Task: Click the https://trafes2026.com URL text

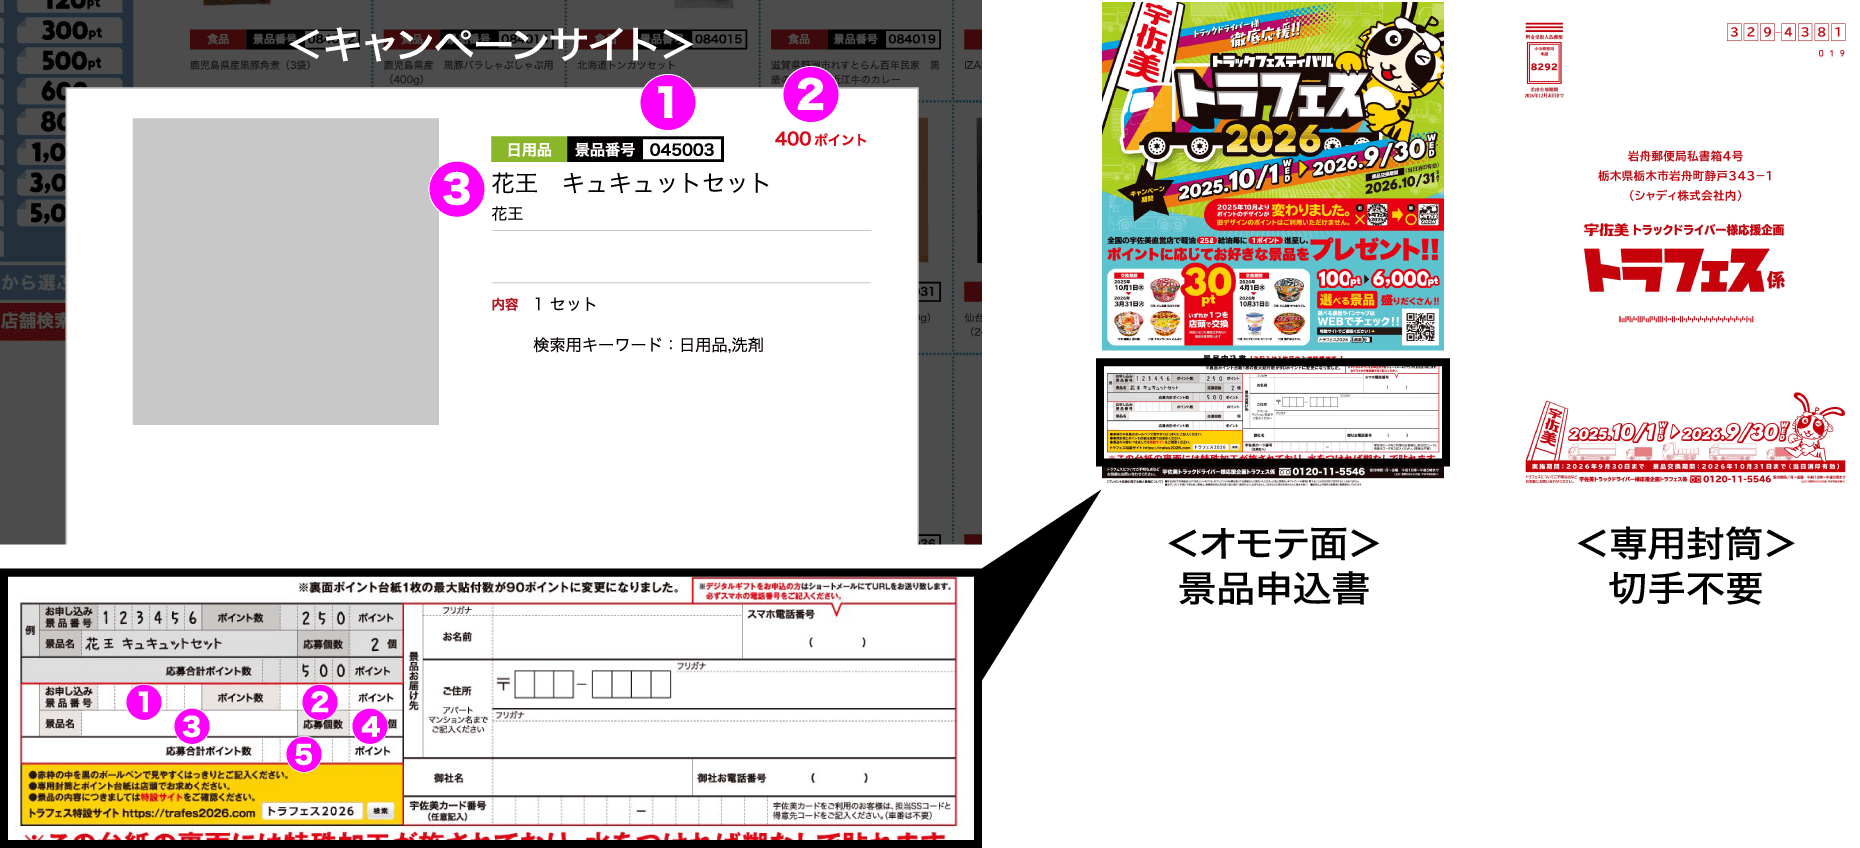Action: 189,813
